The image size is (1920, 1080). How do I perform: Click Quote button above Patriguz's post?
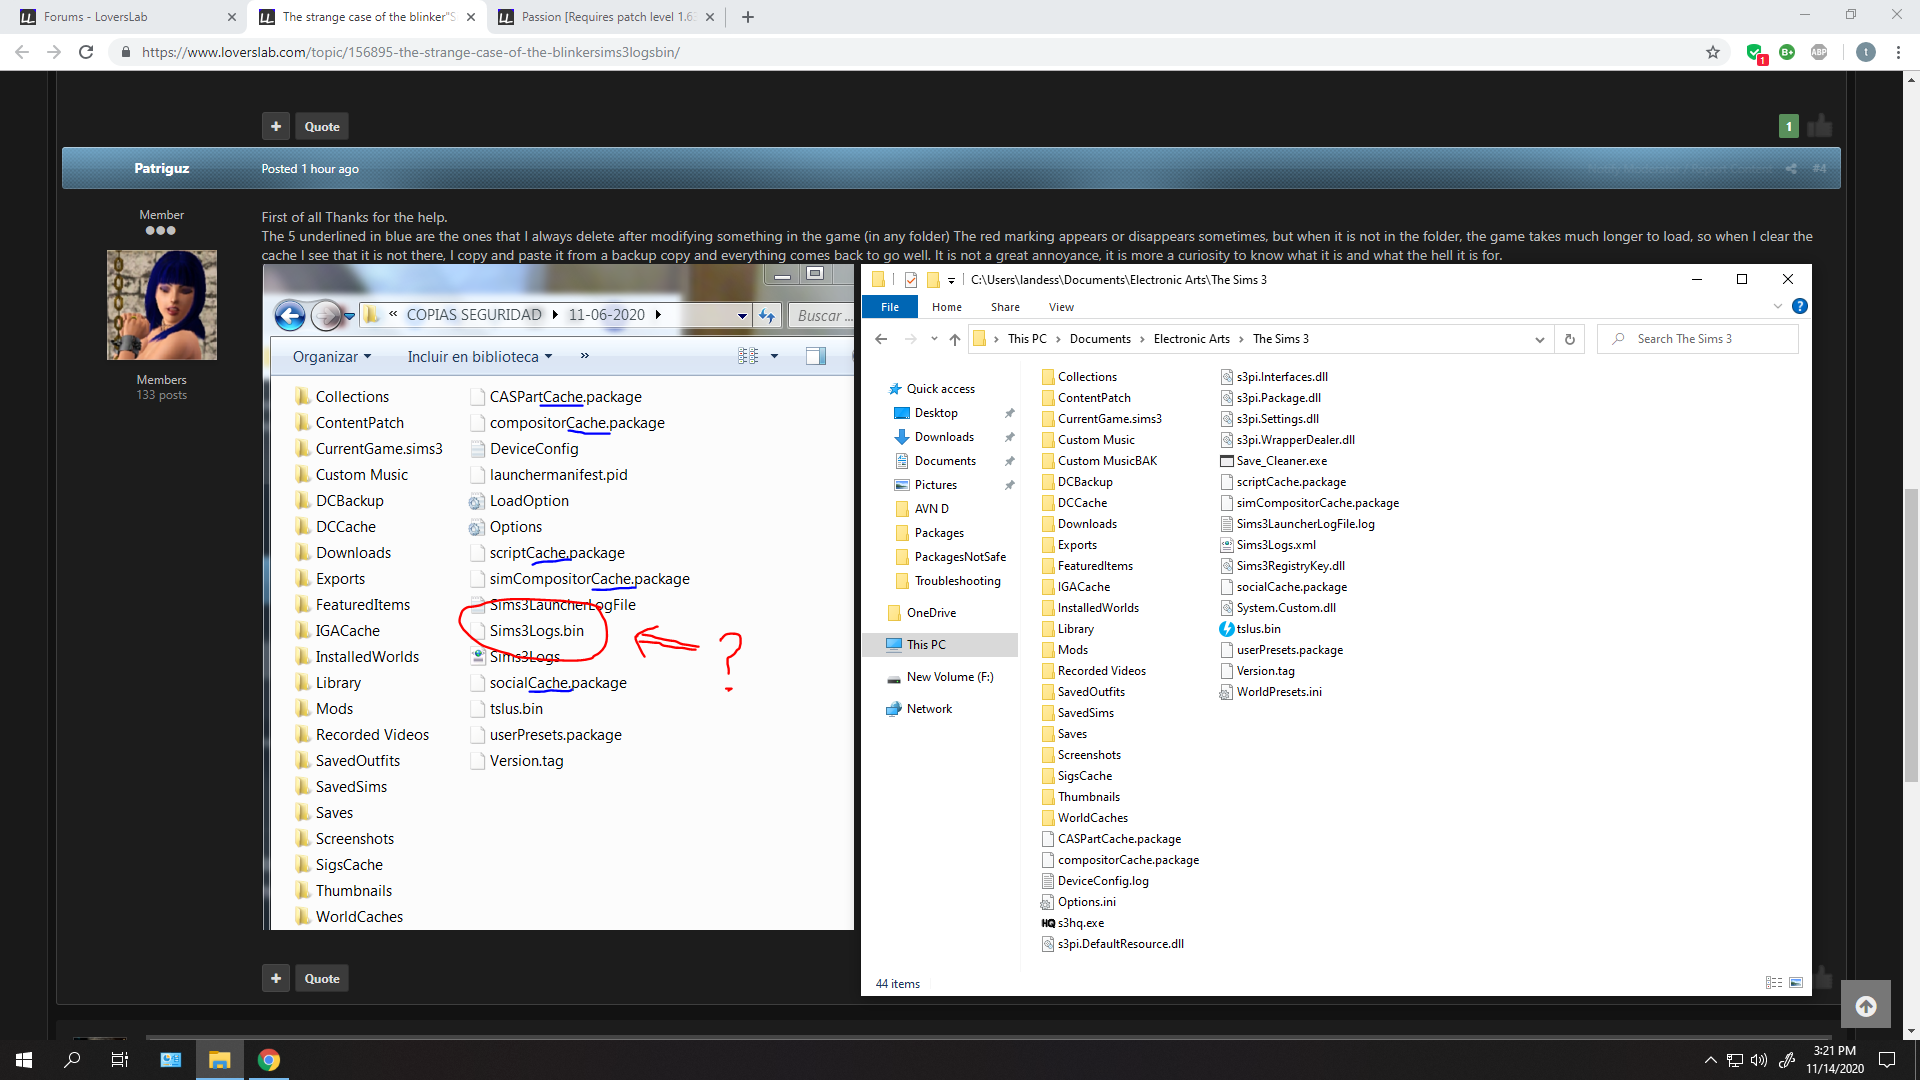click(x=322, y=127)
